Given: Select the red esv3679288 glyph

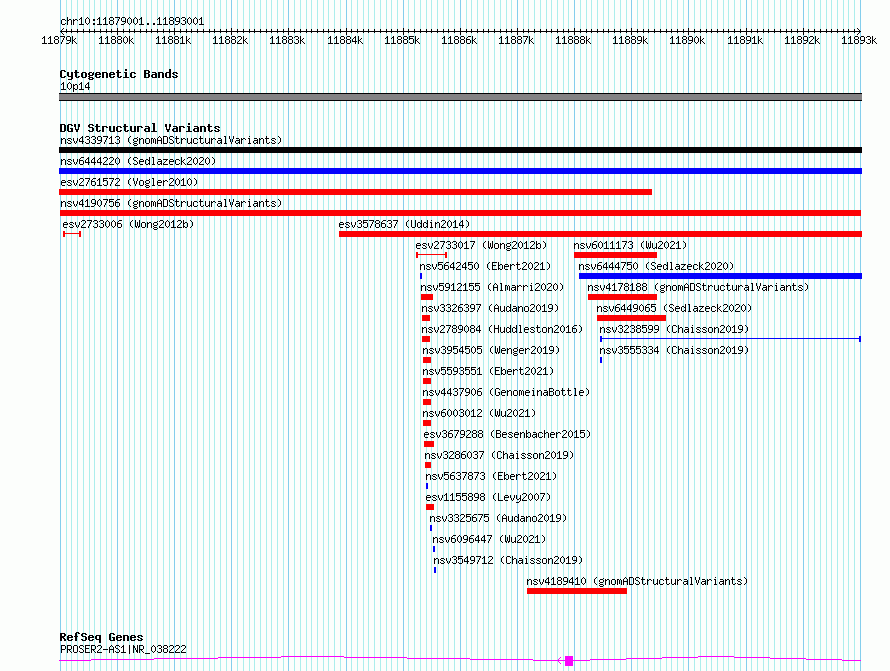Looking at the screenshot, I should [x=429, y=444].
